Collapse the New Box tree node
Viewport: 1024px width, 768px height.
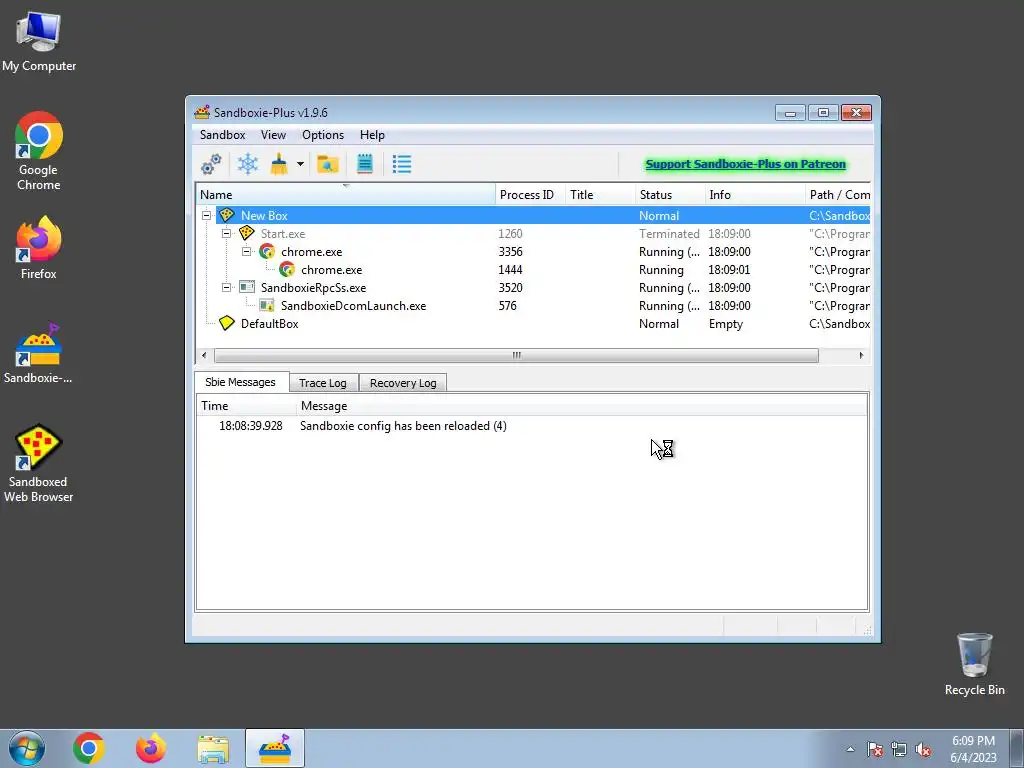(x=206, y=215)
